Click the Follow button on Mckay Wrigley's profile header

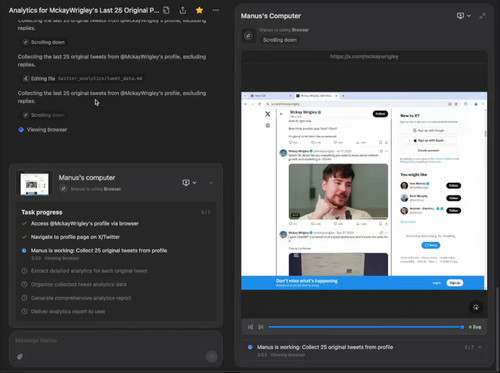point(380,114)
